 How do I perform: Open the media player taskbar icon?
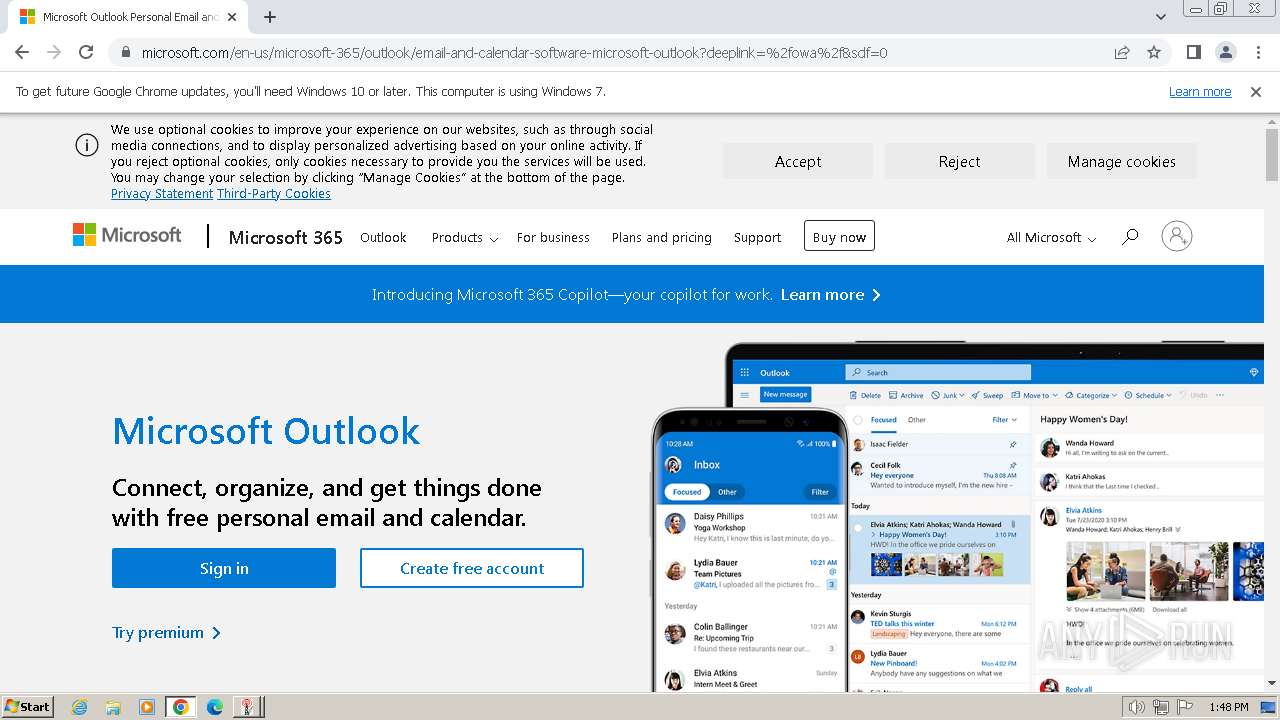click(x=147, y=707)
